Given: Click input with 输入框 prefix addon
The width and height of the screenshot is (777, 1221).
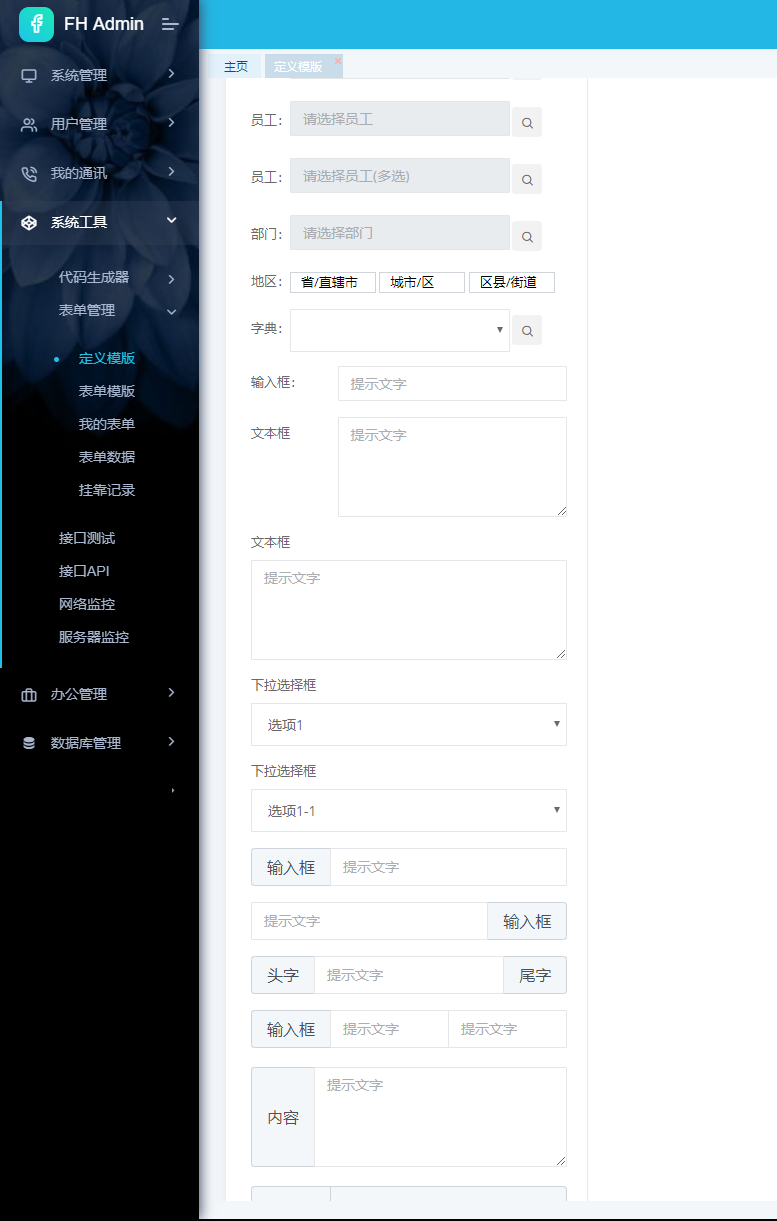Looking at the screenshot, I should click(448, 867).
